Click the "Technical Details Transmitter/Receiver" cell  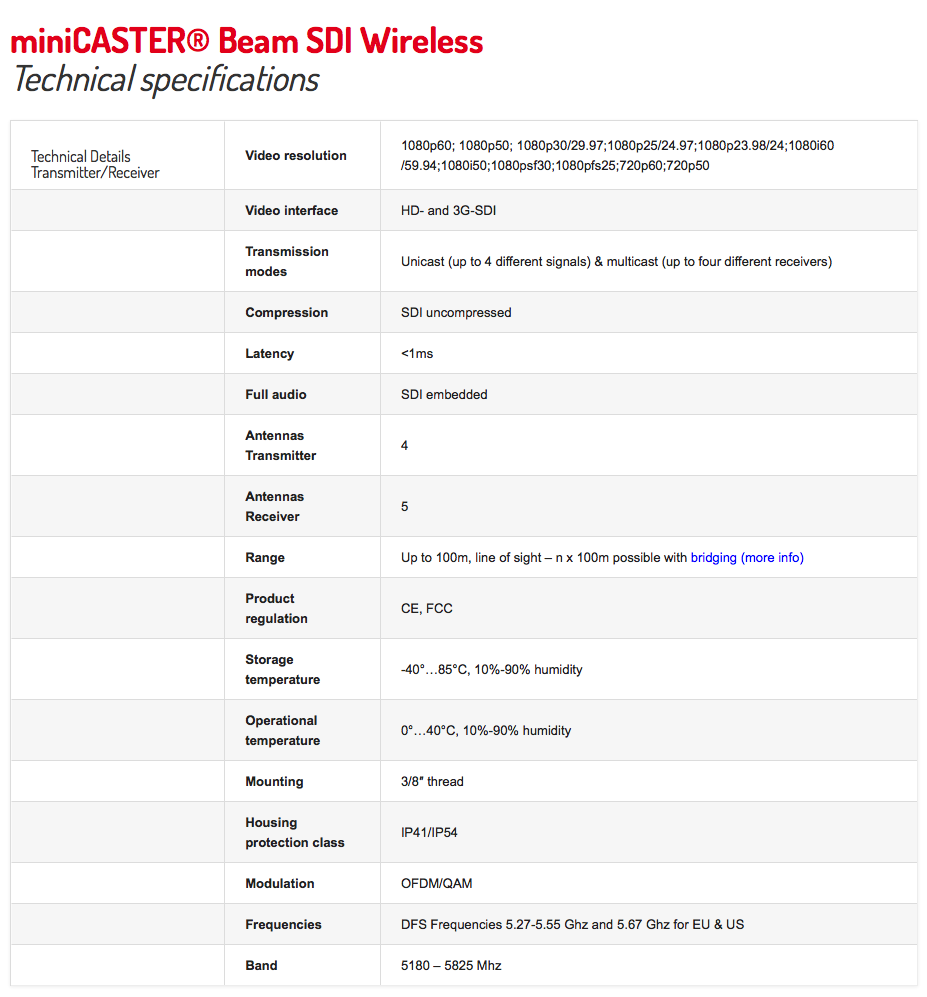click(x=95, y=164)
